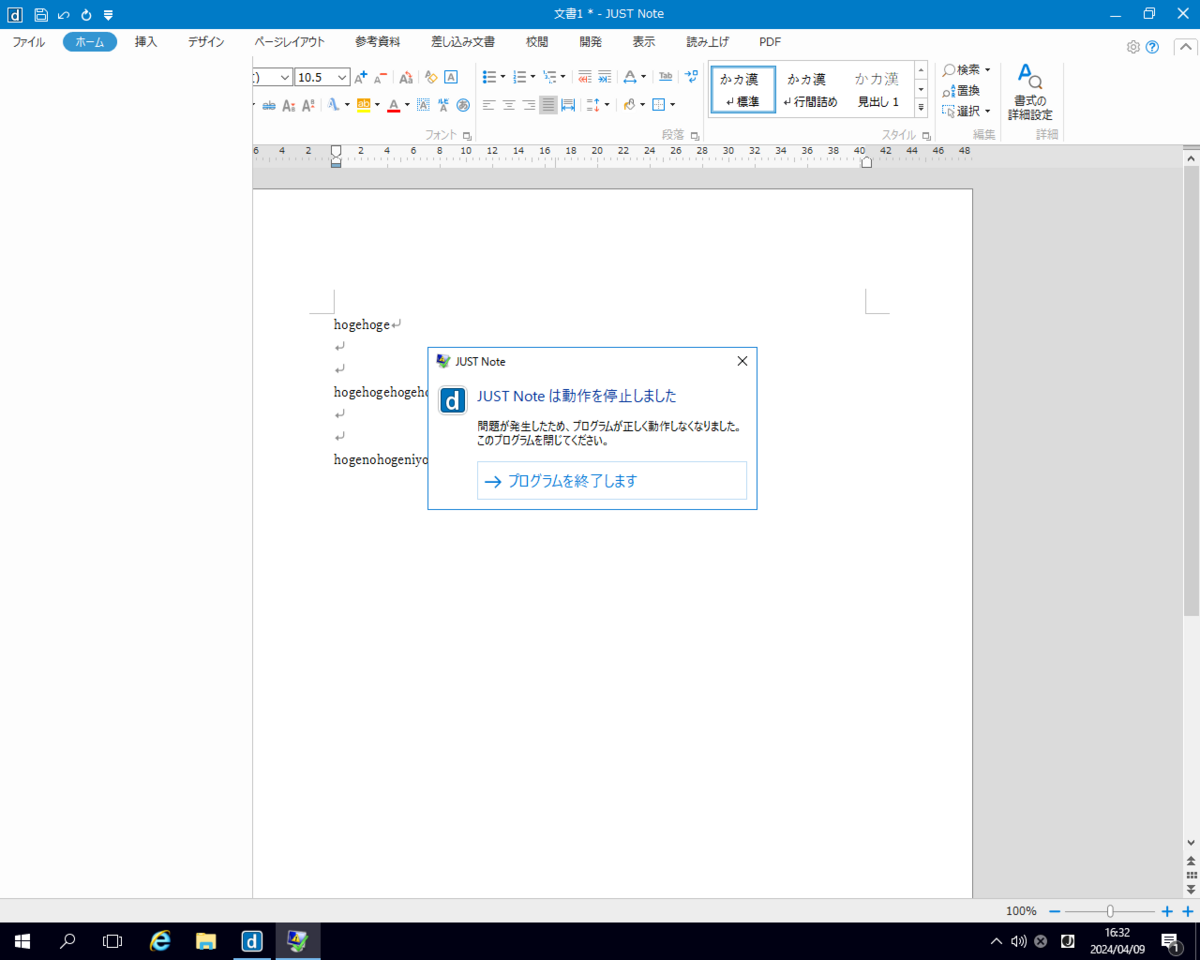1200x960 pixels.
Task: Toggle superscript formatting
Action: (308, 105)
